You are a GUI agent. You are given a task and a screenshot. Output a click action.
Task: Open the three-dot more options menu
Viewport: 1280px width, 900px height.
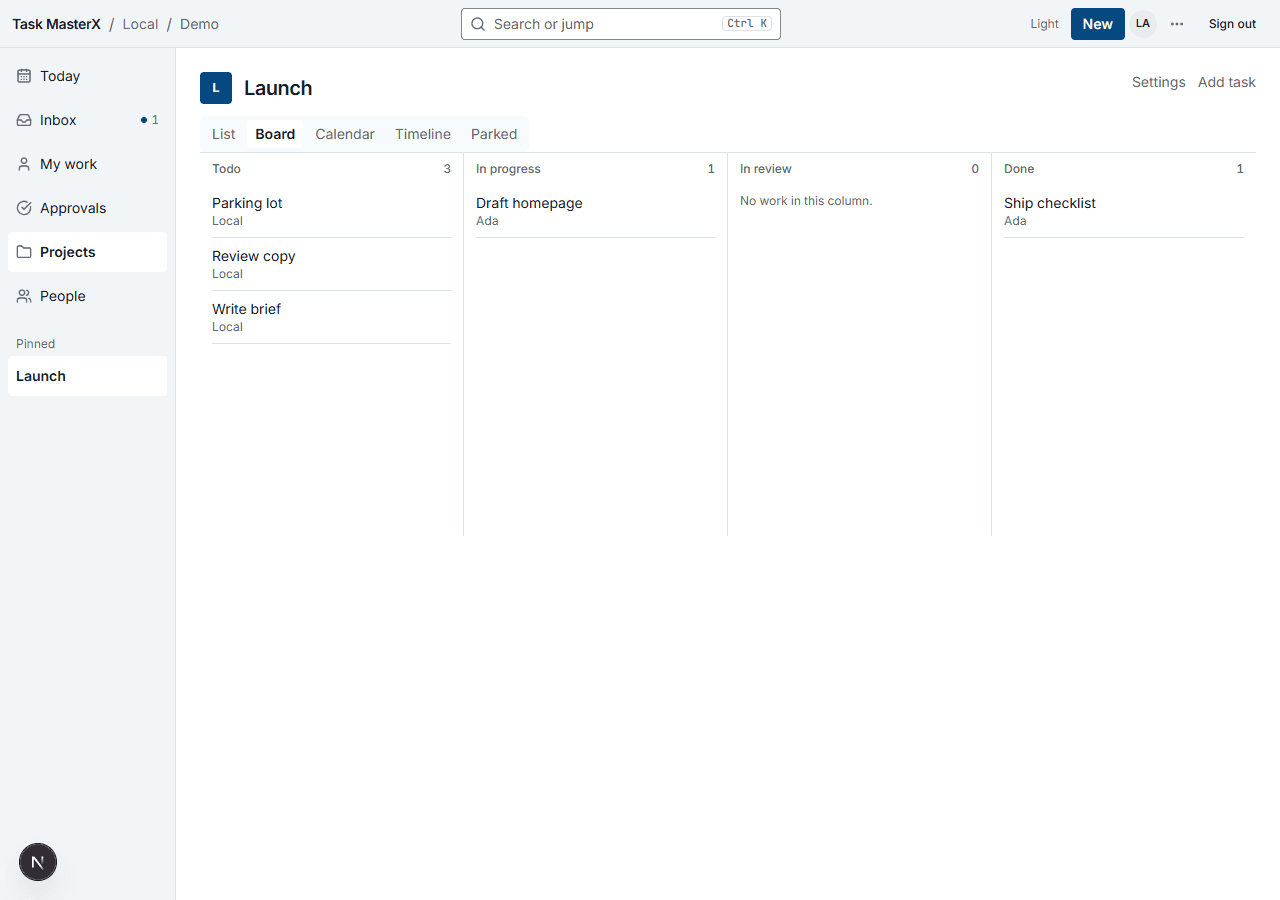(1177, 24)
